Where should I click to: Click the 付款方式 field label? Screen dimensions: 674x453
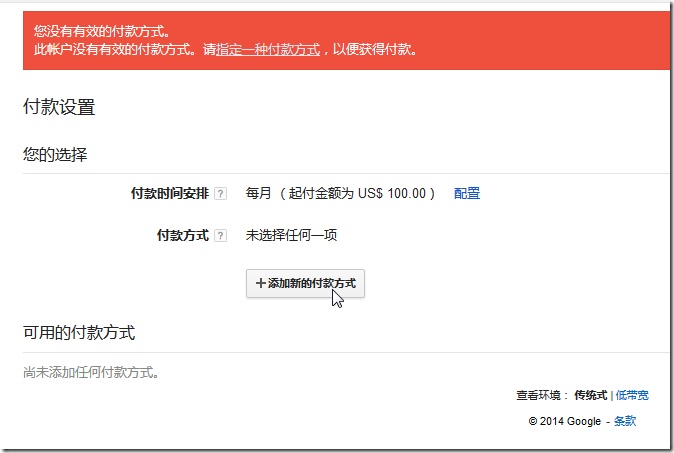coord(183,235)
